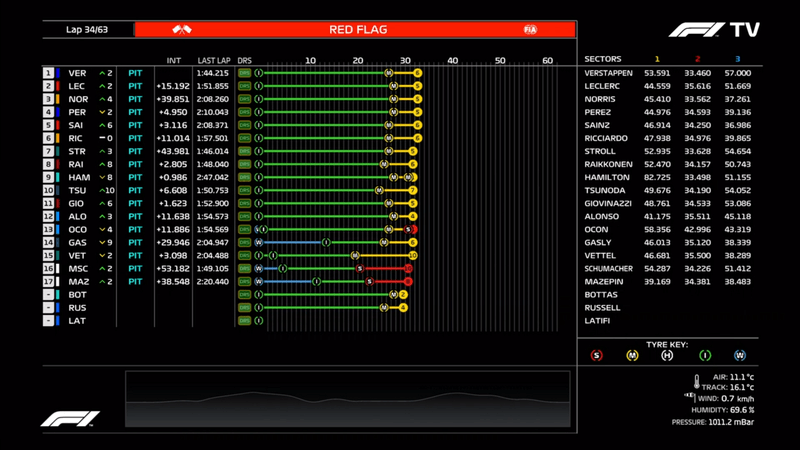
Task: Click the yellow sector 1 column header
Action: 657,59
